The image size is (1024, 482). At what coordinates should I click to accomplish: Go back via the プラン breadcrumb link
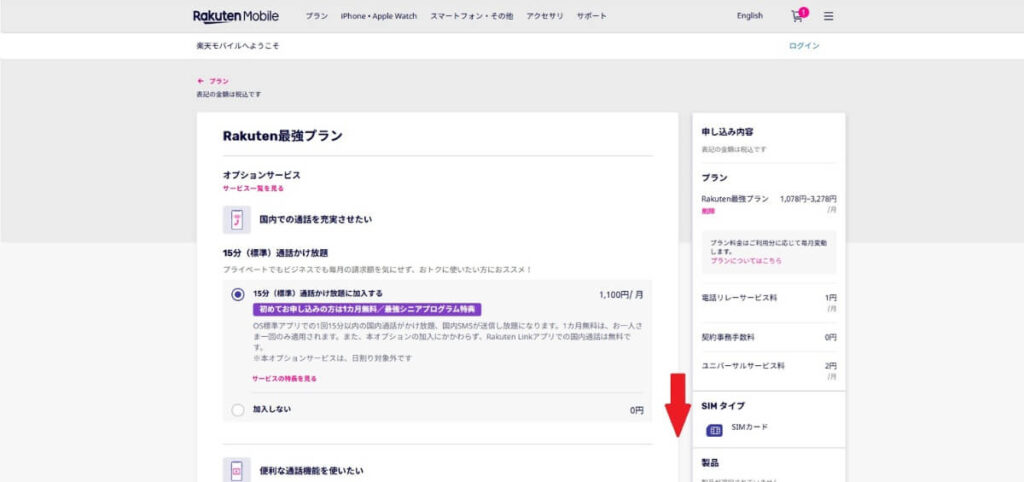click(219, 82)
